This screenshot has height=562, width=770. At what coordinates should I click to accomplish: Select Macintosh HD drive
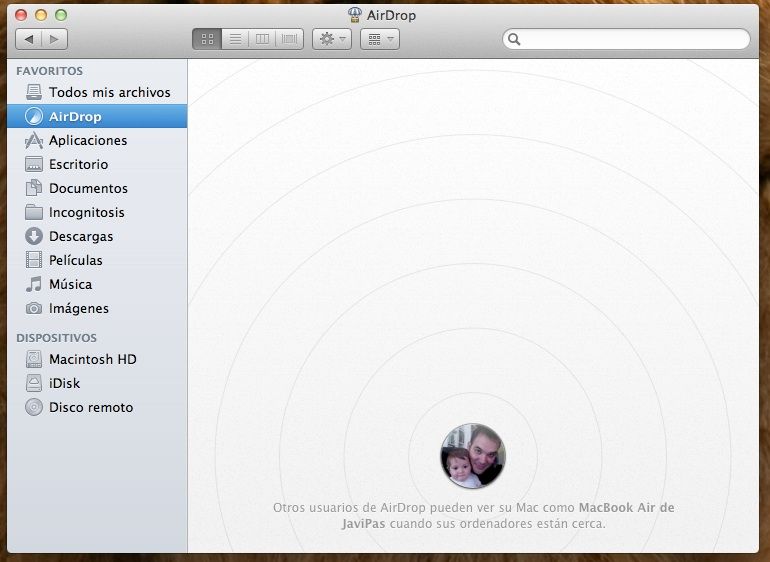(92, 359)
